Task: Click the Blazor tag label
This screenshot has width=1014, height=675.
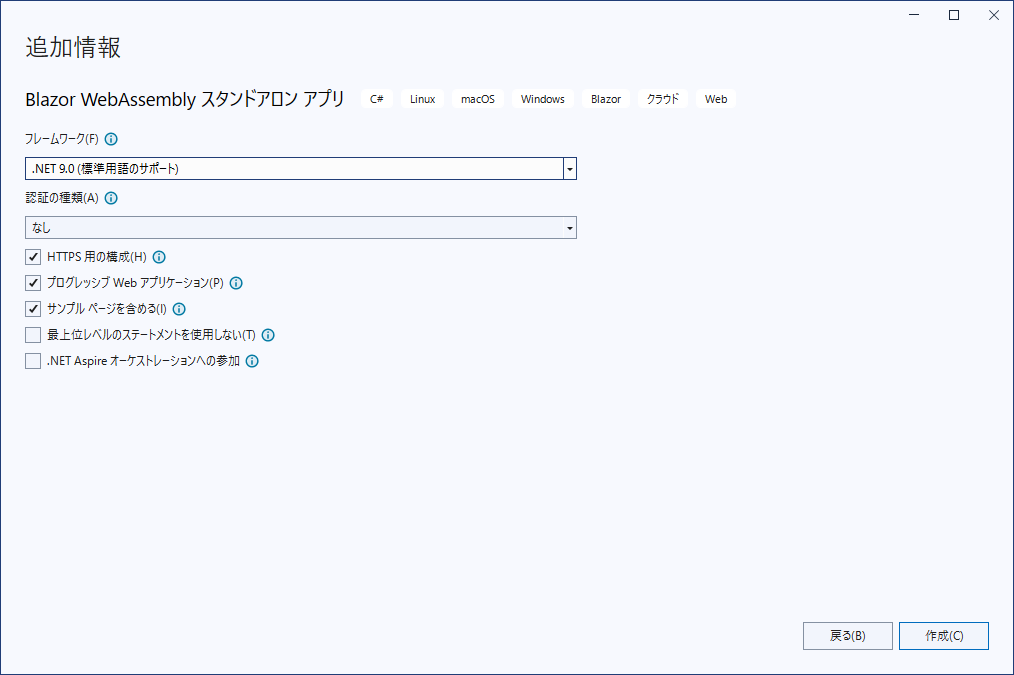Action: (606, 99)
